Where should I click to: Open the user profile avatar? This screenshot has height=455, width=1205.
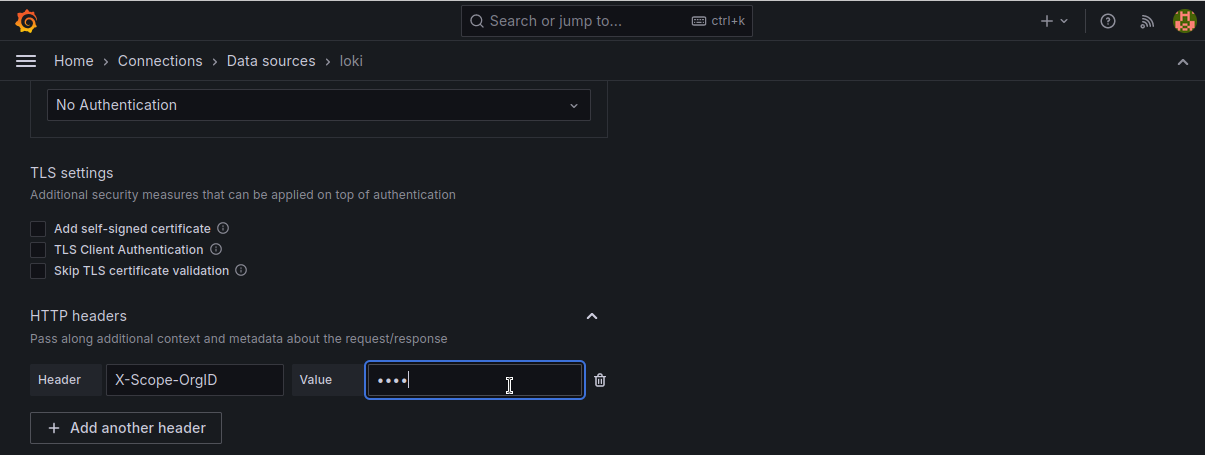coord(1184,21)
